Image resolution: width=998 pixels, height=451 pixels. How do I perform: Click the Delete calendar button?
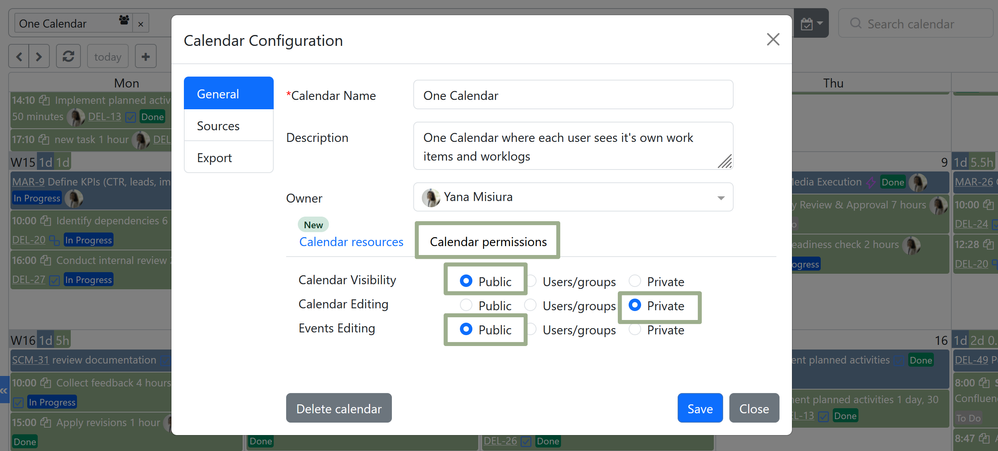[339, 408]
